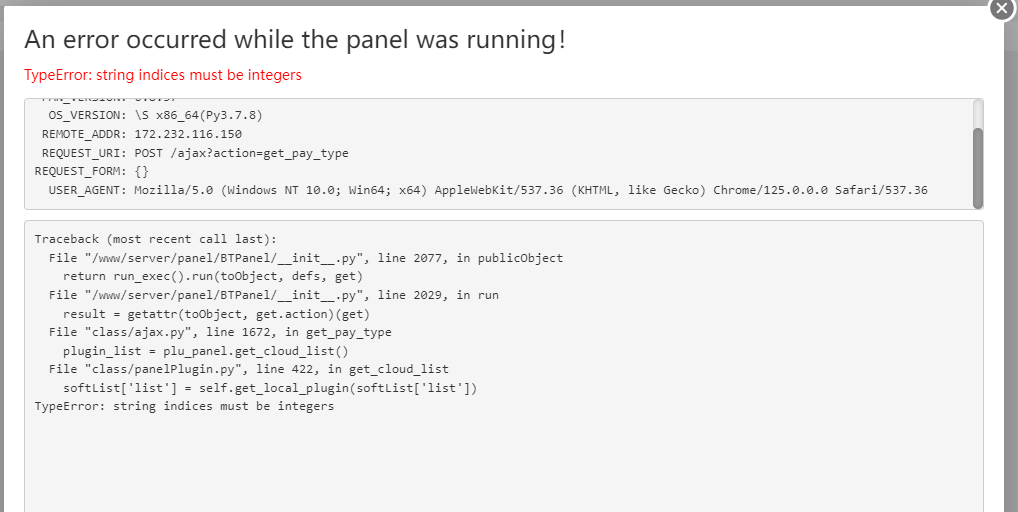Click the USER_AGENT Mozilla string
This screenshot has height=512, width=1018.
(531, 190)
